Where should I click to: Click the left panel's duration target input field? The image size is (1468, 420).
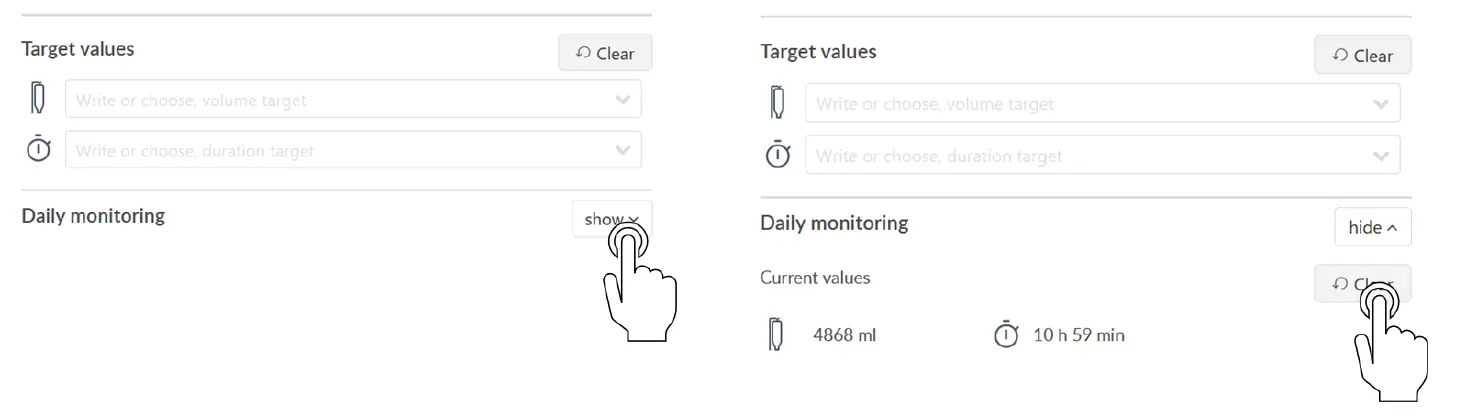click(330, 150)
